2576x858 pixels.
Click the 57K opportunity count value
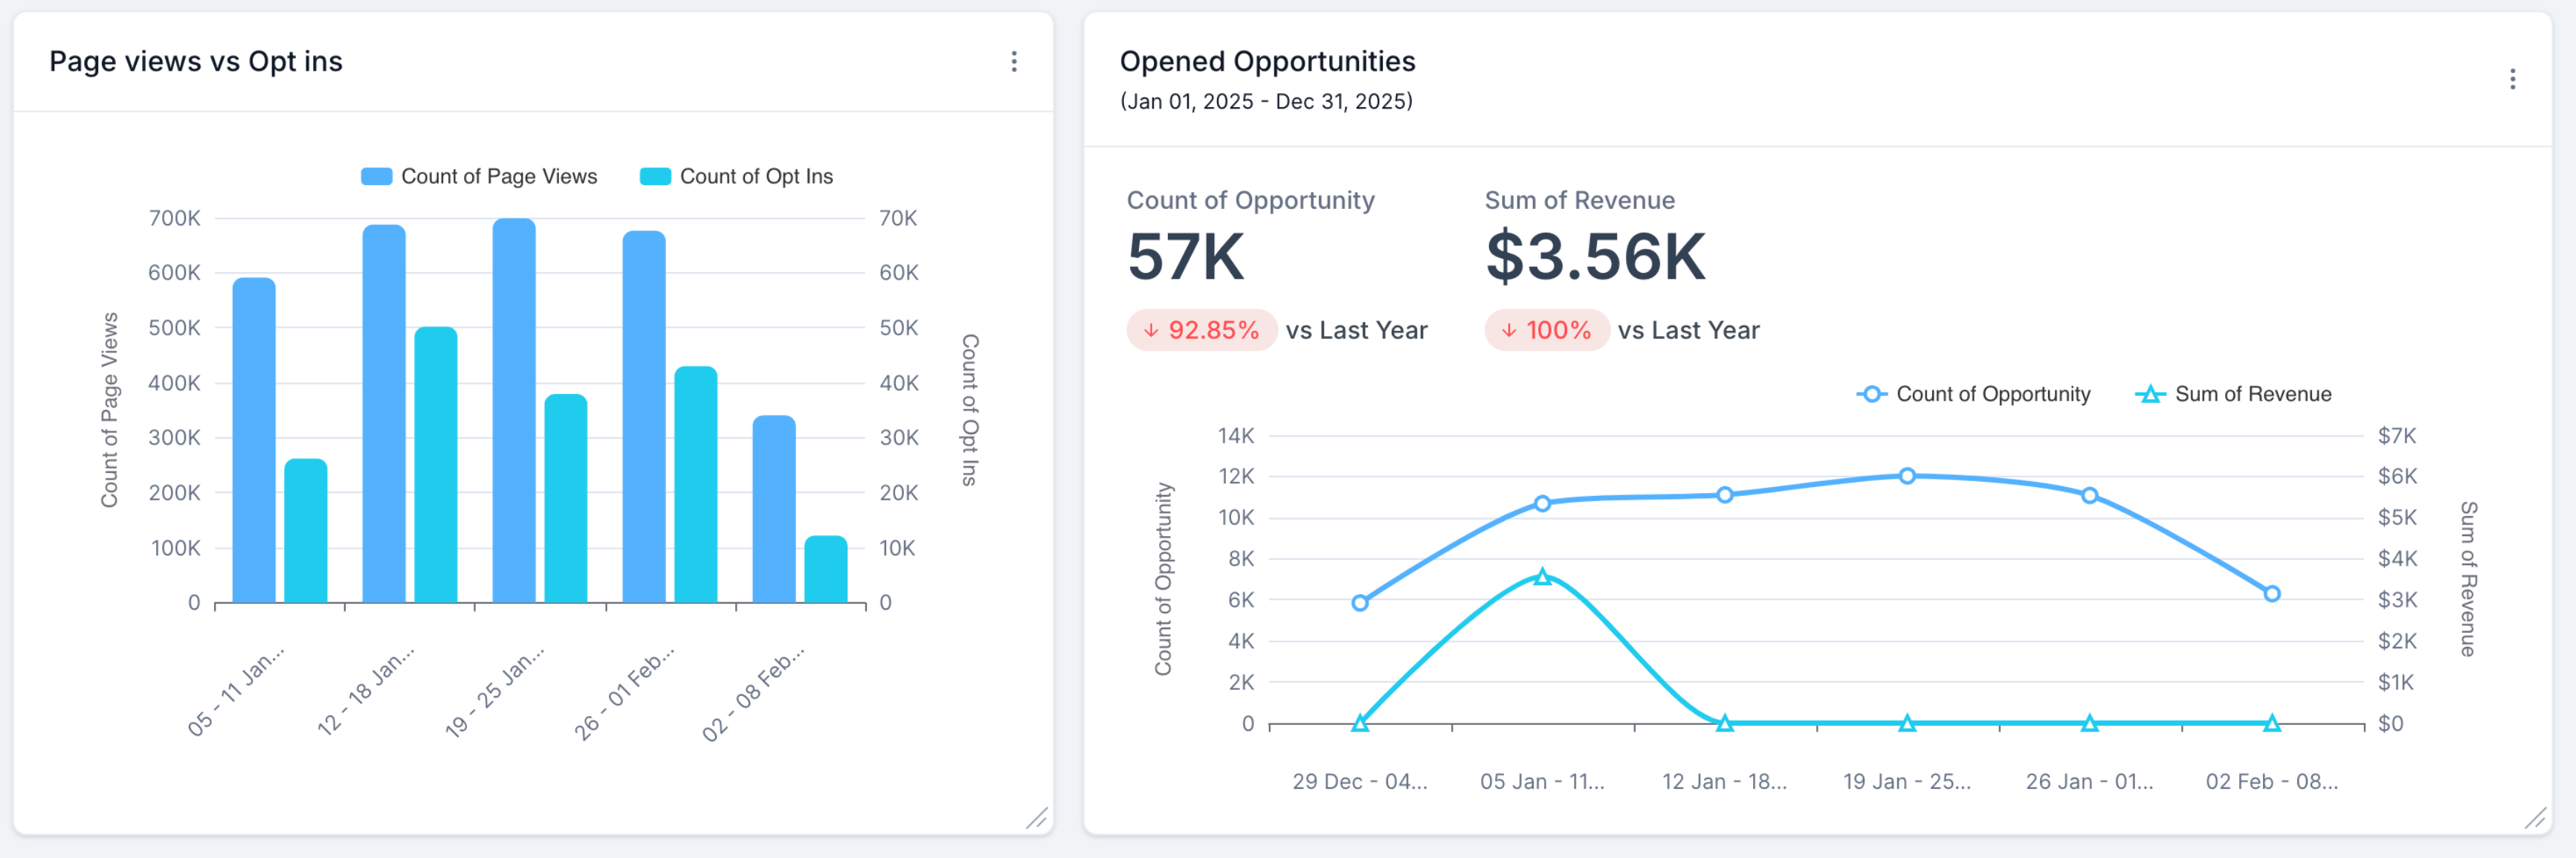(1185, 257)
